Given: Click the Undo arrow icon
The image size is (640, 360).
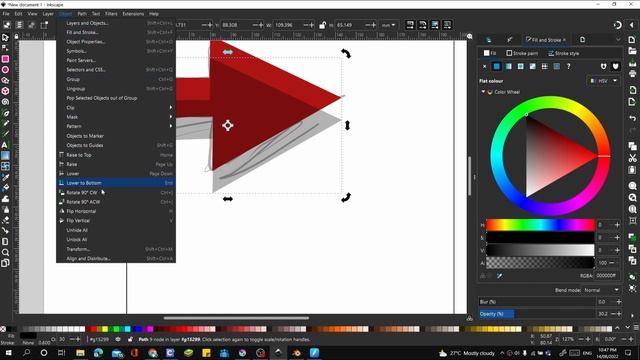Looking at the screenshot, I should tap(632, 118).
